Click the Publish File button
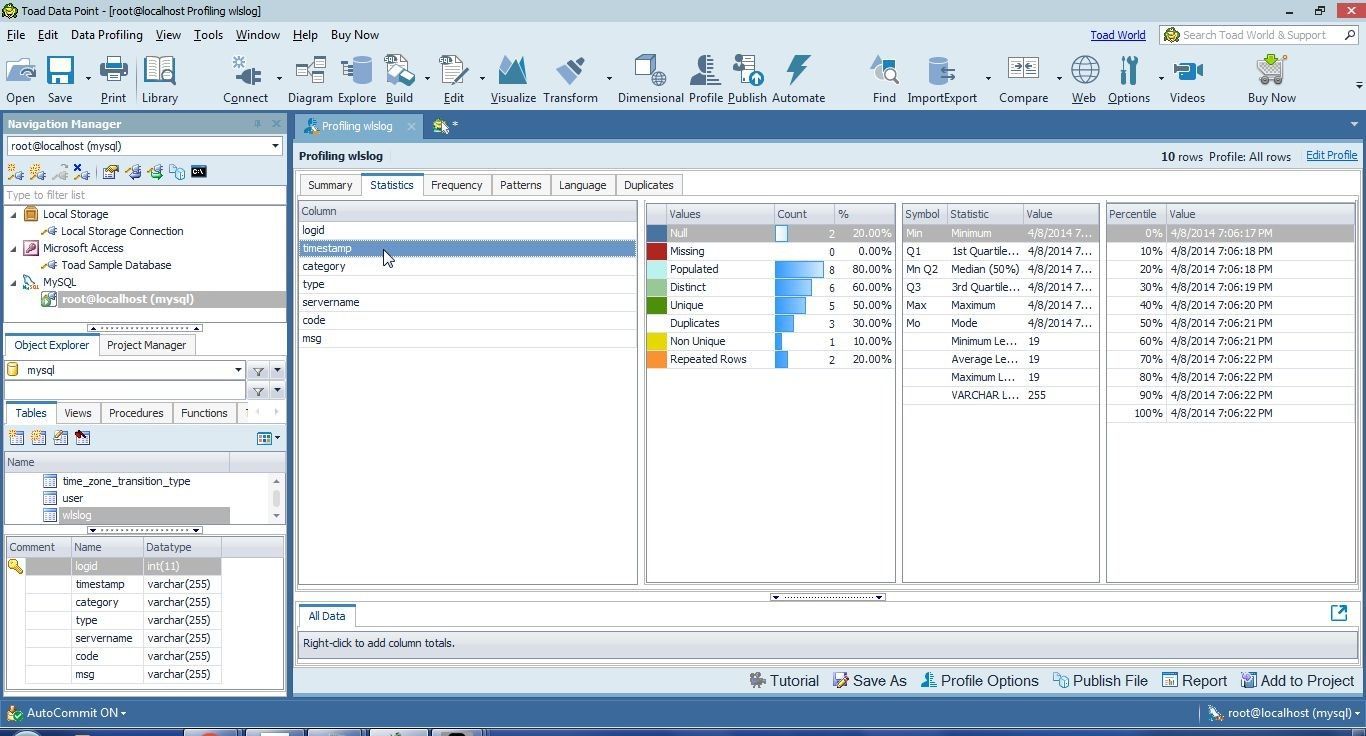The width and height of the screenshot is (1366, 736). (1100, 681)
